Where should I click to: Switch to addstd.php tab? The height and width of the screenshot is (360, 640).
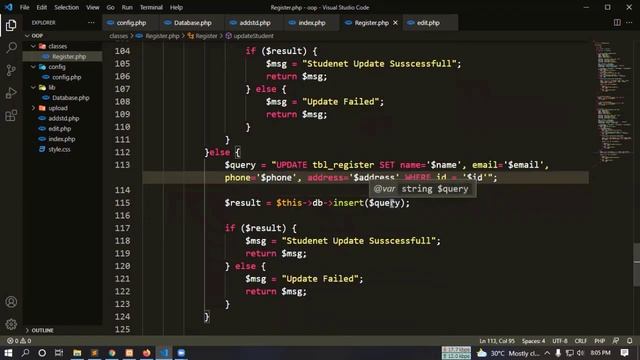pyautogui.click(x=254, y=23)
